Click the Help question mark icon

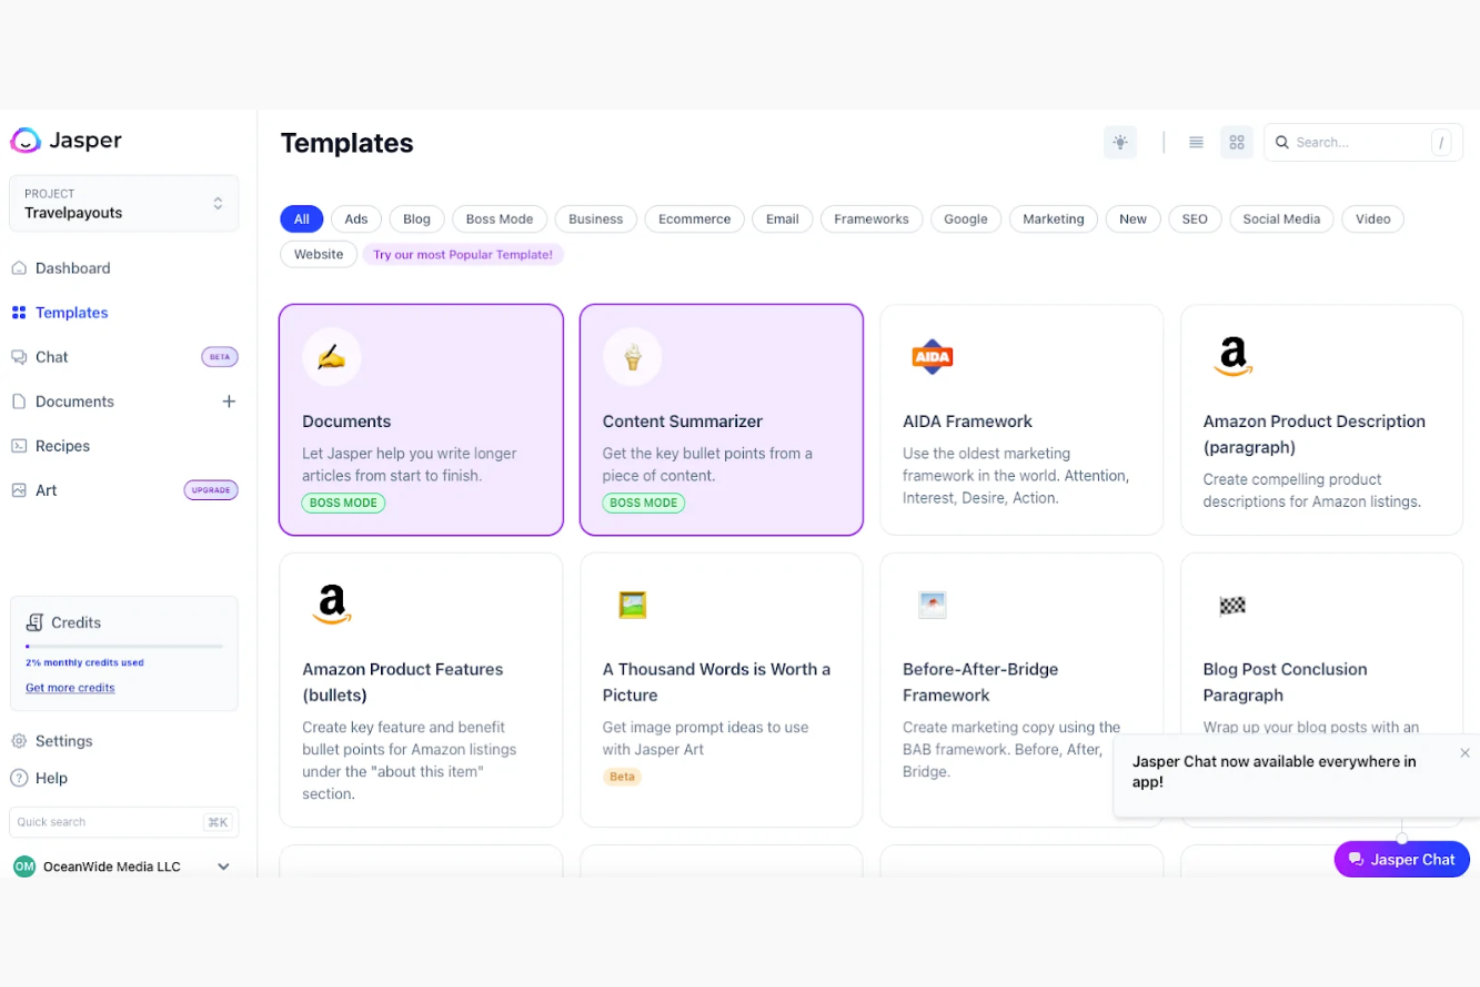[x=20, y=778]
